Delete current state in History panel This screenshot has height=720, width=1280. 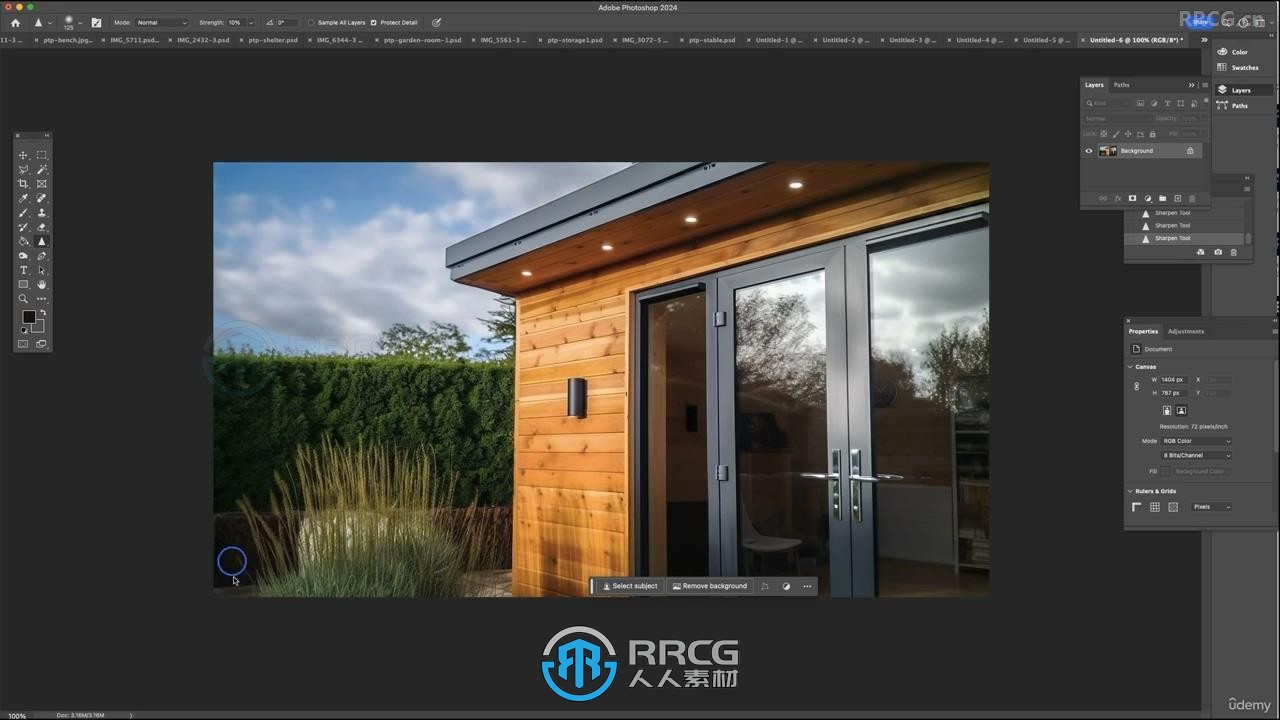1233,252
